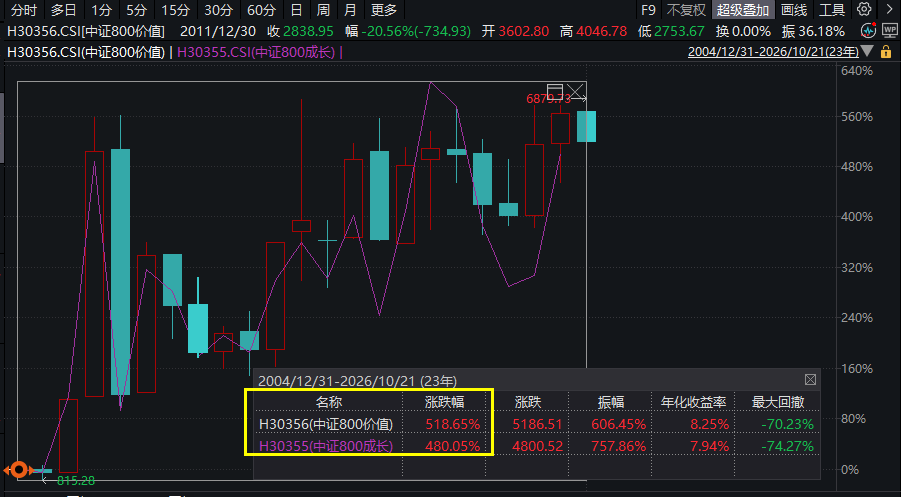This screenshot has height=497, width=901.
Task: Click the -70.23% max drawdown cell
Action: pyautogui.click(x=787, y=425)
